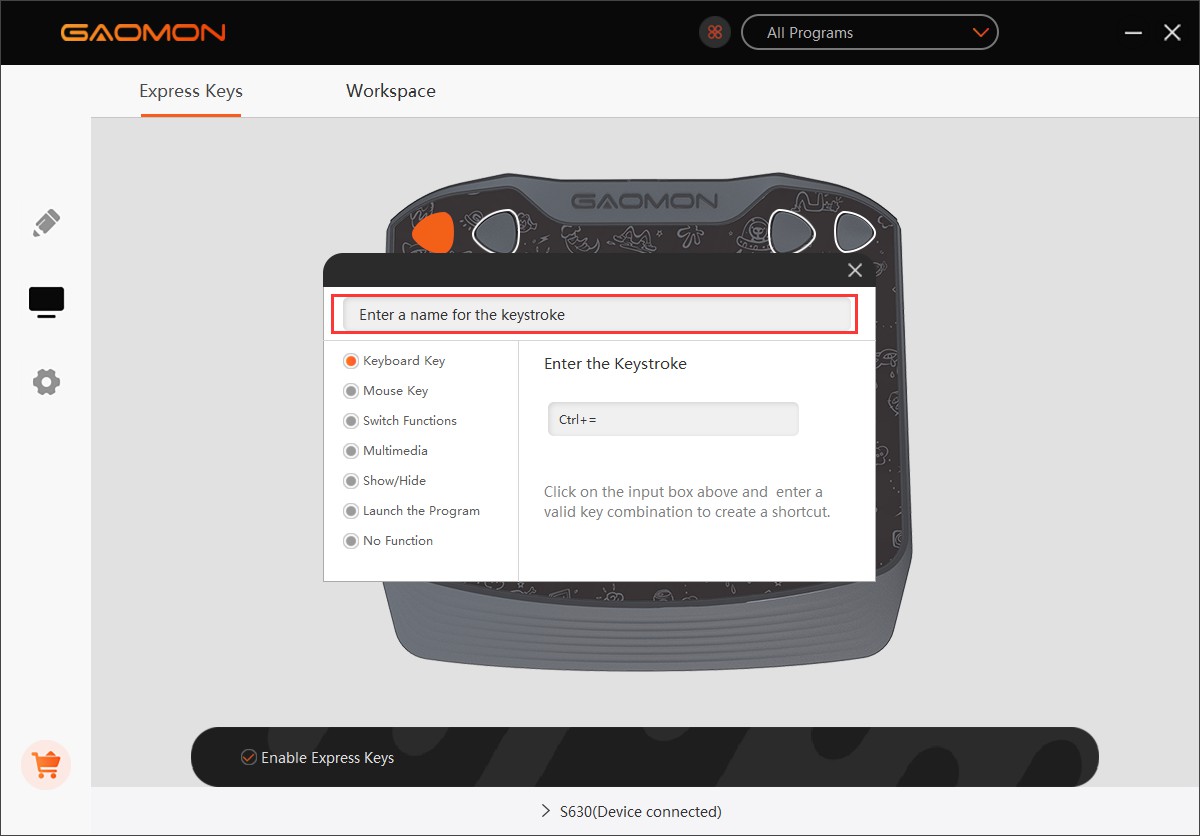1200x836 pixels.
Task: Click the red program grid icon
Action: pos(714,33)
